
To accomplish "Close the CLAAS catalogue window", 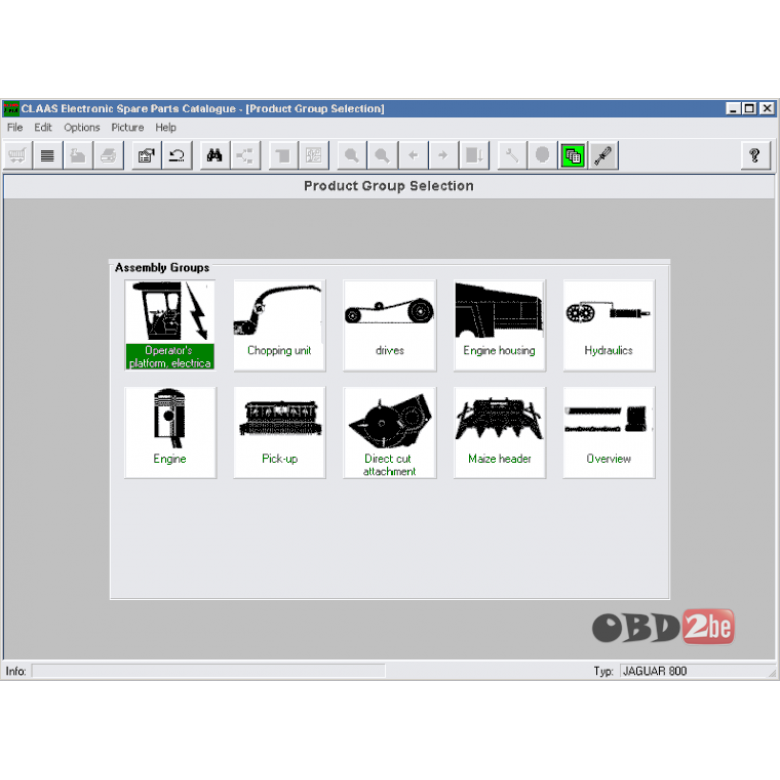I will pos(767,108).
